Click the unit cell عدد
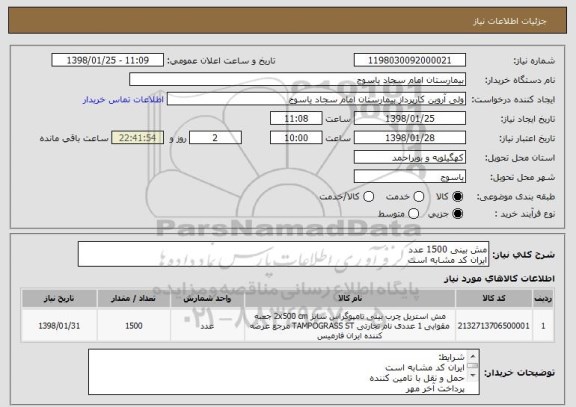Viewport: 576px width, 407px height. [207, 326]
